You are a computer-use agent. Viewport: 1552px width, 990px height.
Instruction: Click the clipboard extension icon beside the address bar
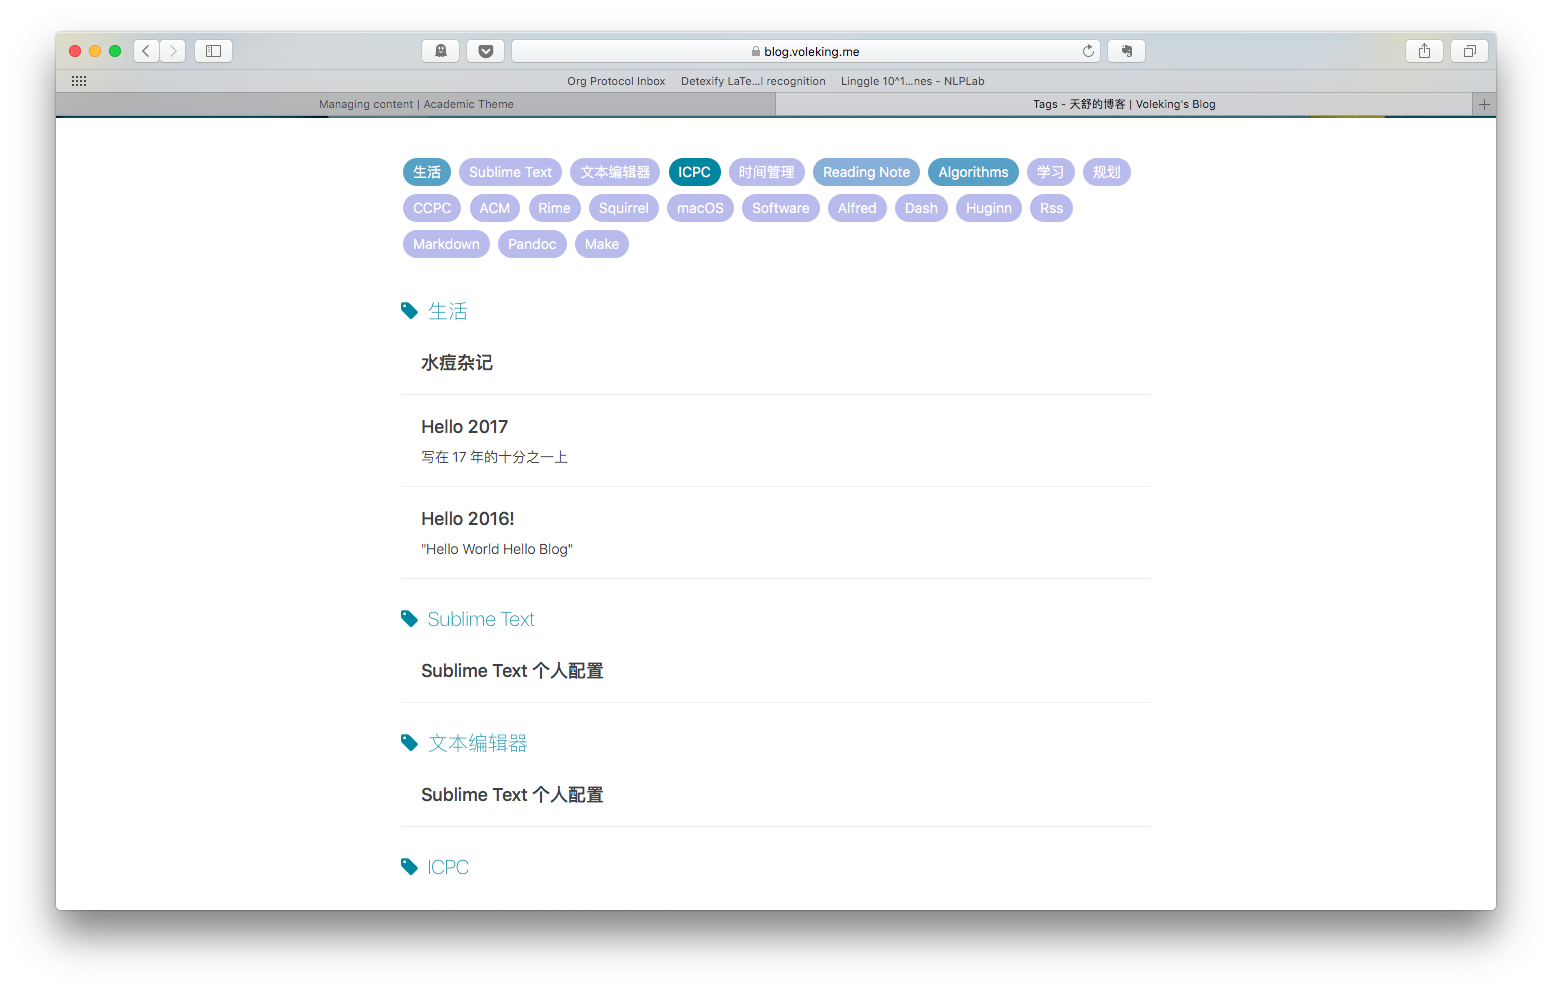click(x=1126, y=50)
